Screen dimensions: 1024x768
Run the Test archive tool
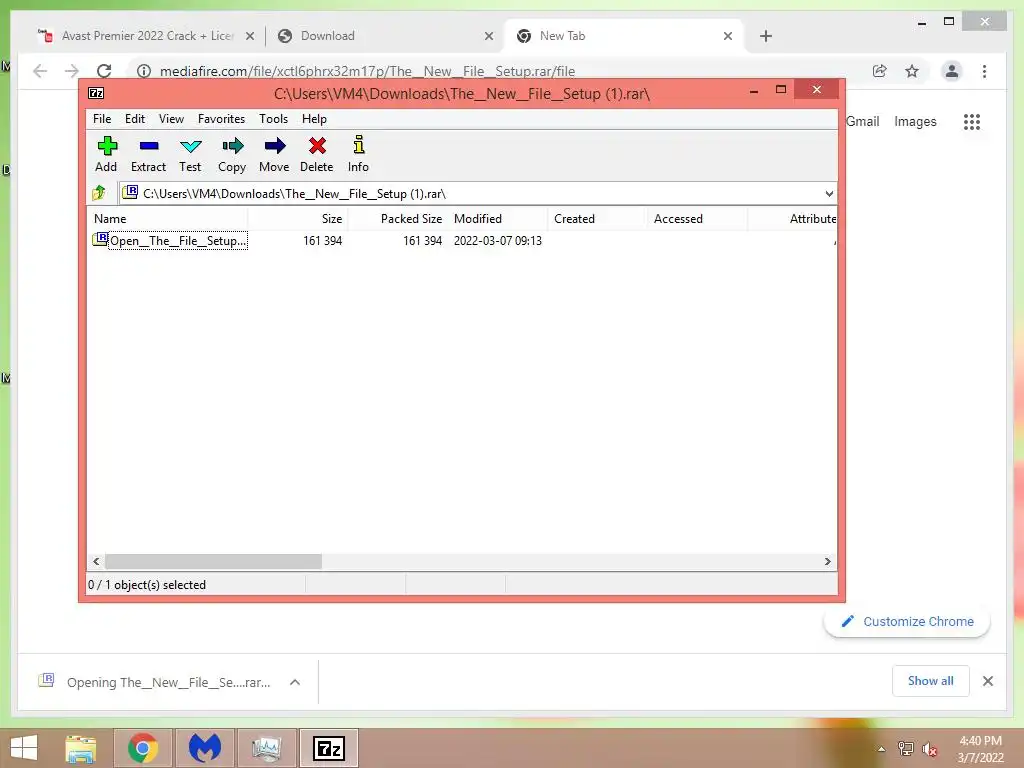(x=190, y=155)
